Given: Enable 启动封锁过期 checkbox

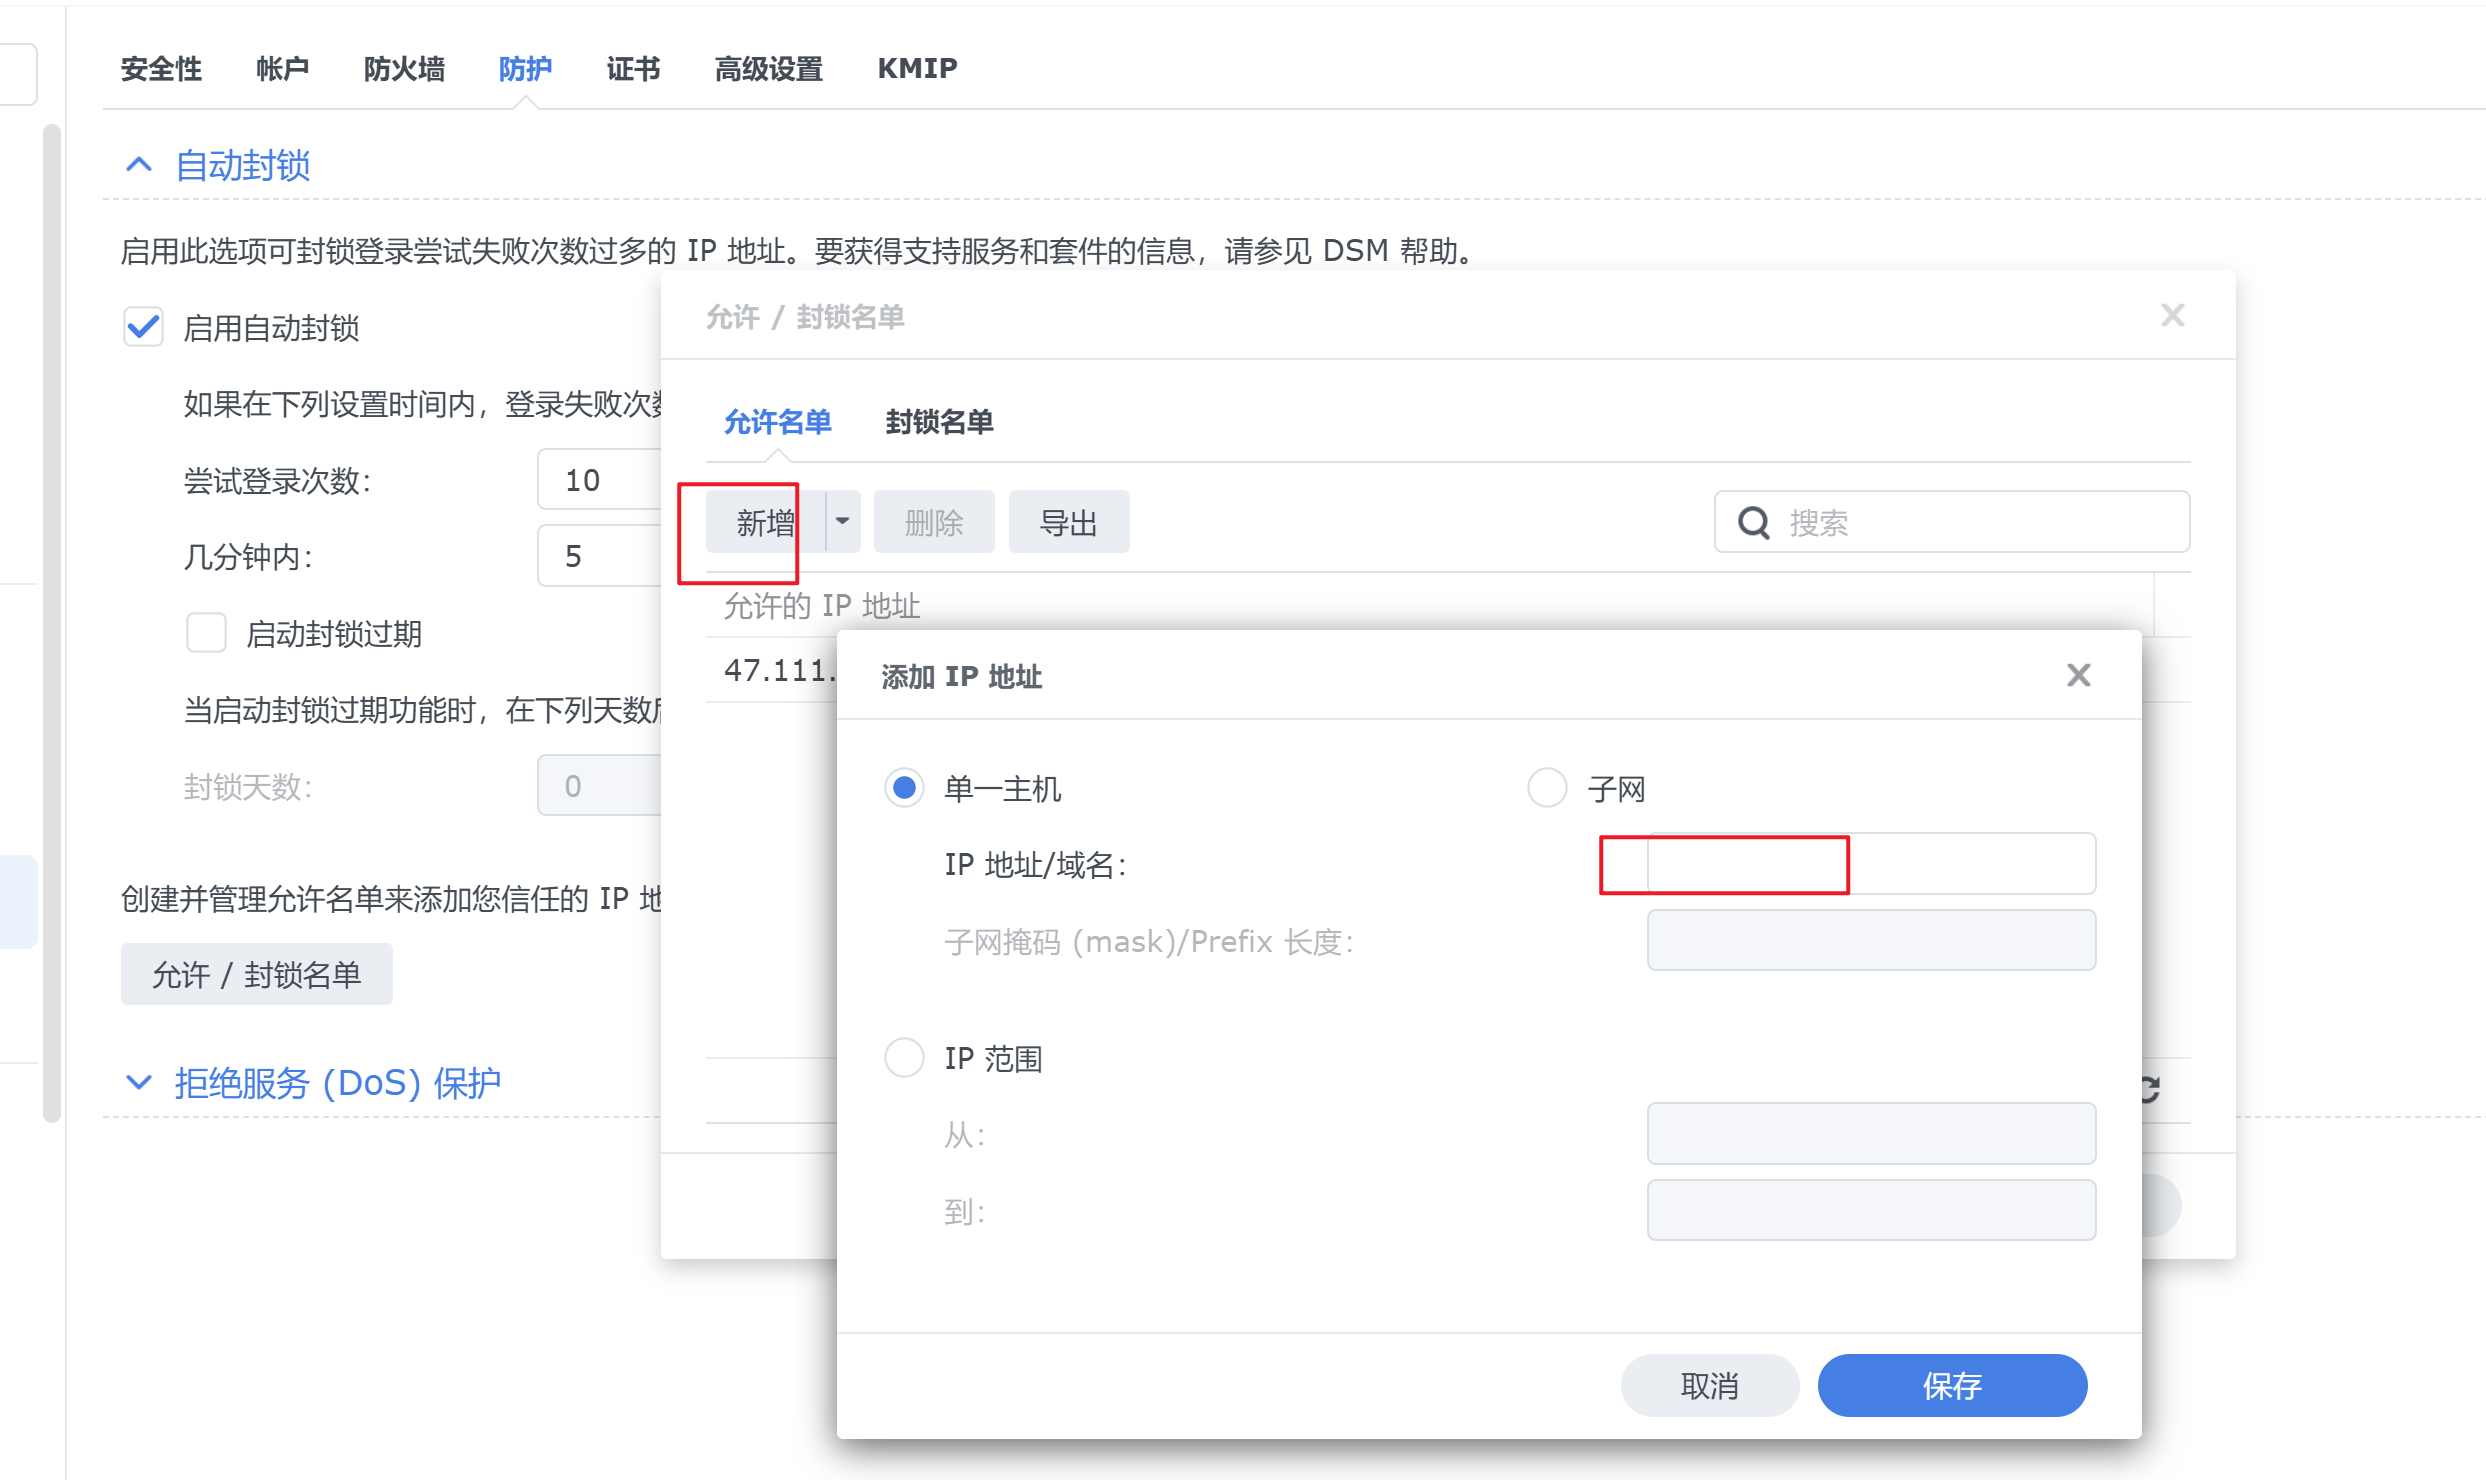Looking at the screenshot, I should 206,633.
